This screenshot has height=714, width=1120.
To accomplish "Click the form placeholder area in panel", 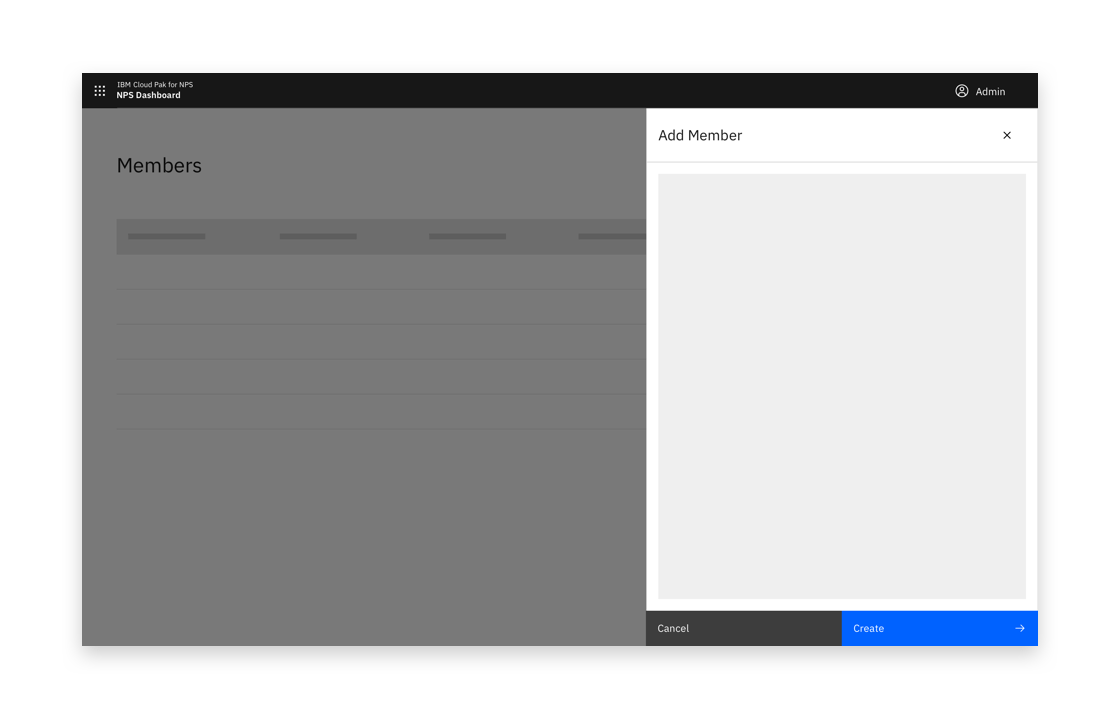I will tap(842, 385).
